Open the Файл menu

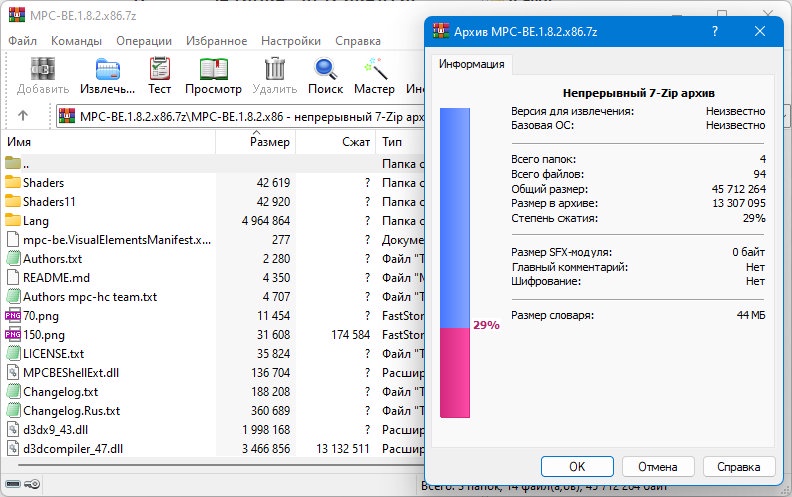point(22,41)
